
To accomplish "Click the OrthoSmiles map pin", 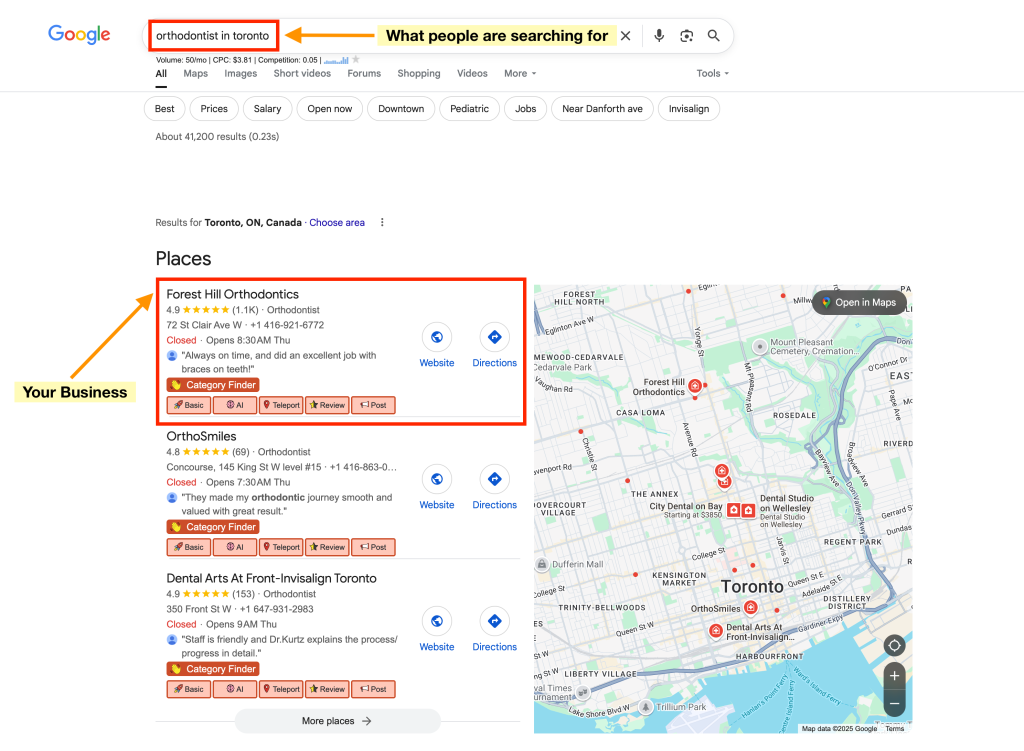I will tap(751, 607).
